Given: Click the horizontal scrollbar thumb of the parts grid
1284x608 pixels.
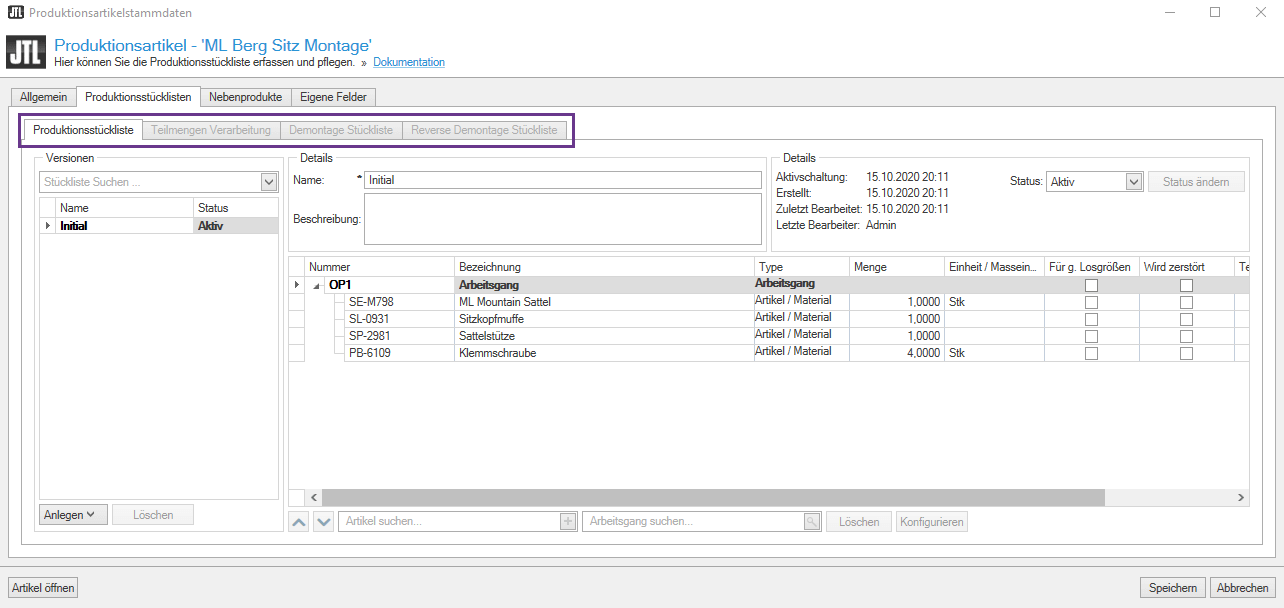Looking at the screenshot, I should click(x=712, y=498).
